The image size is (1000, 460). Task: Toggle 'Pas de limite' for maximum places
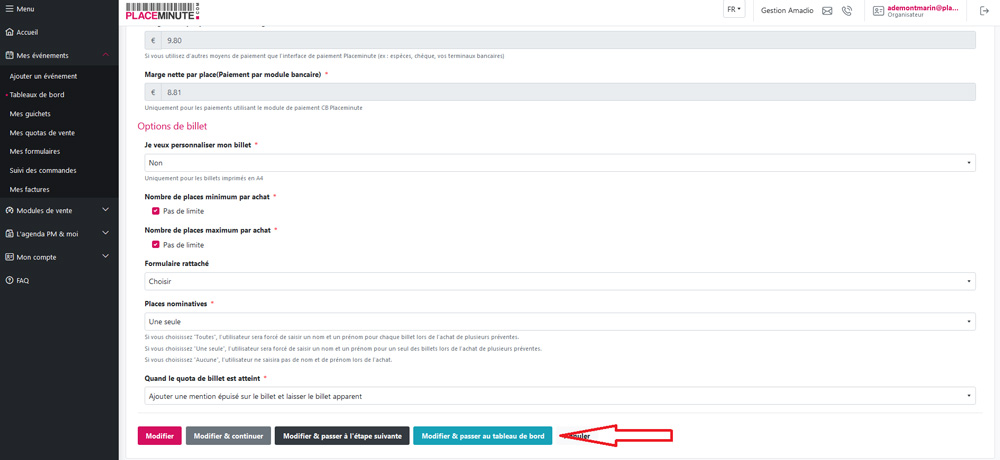[155, 245]
